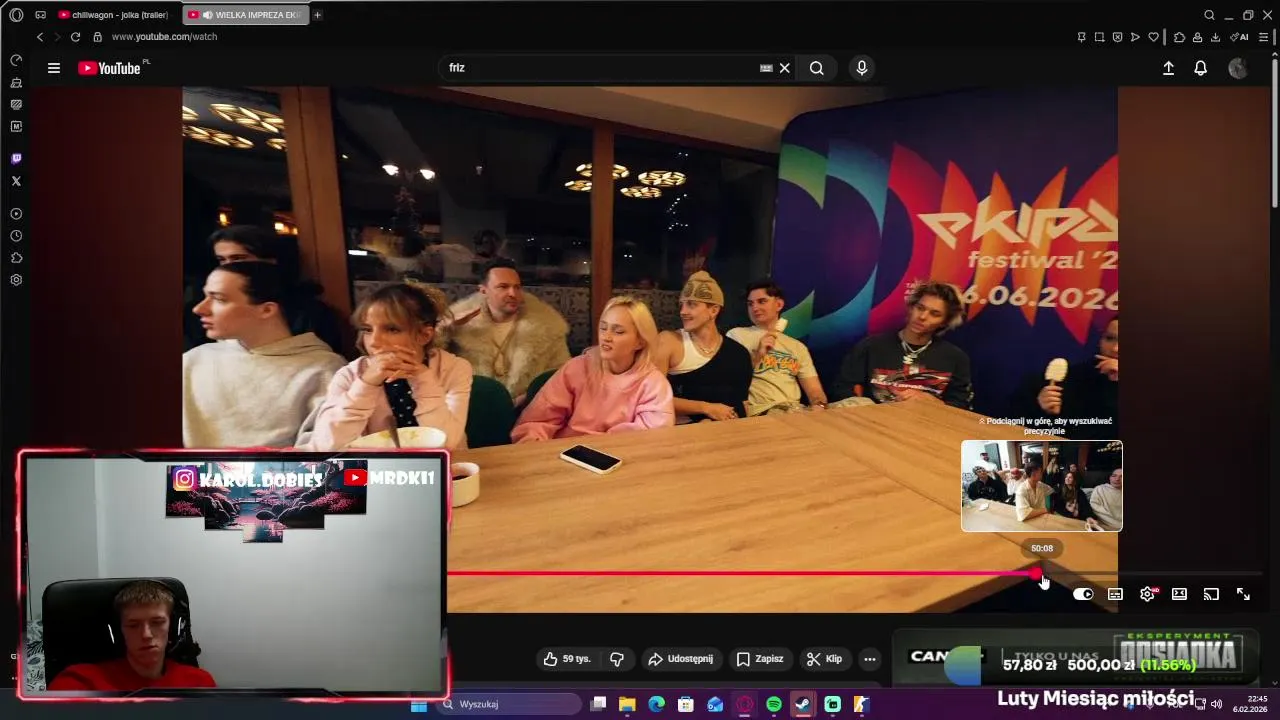1280x720 pixels.
Task: Dislike the video
Action: tap(617, 659)
